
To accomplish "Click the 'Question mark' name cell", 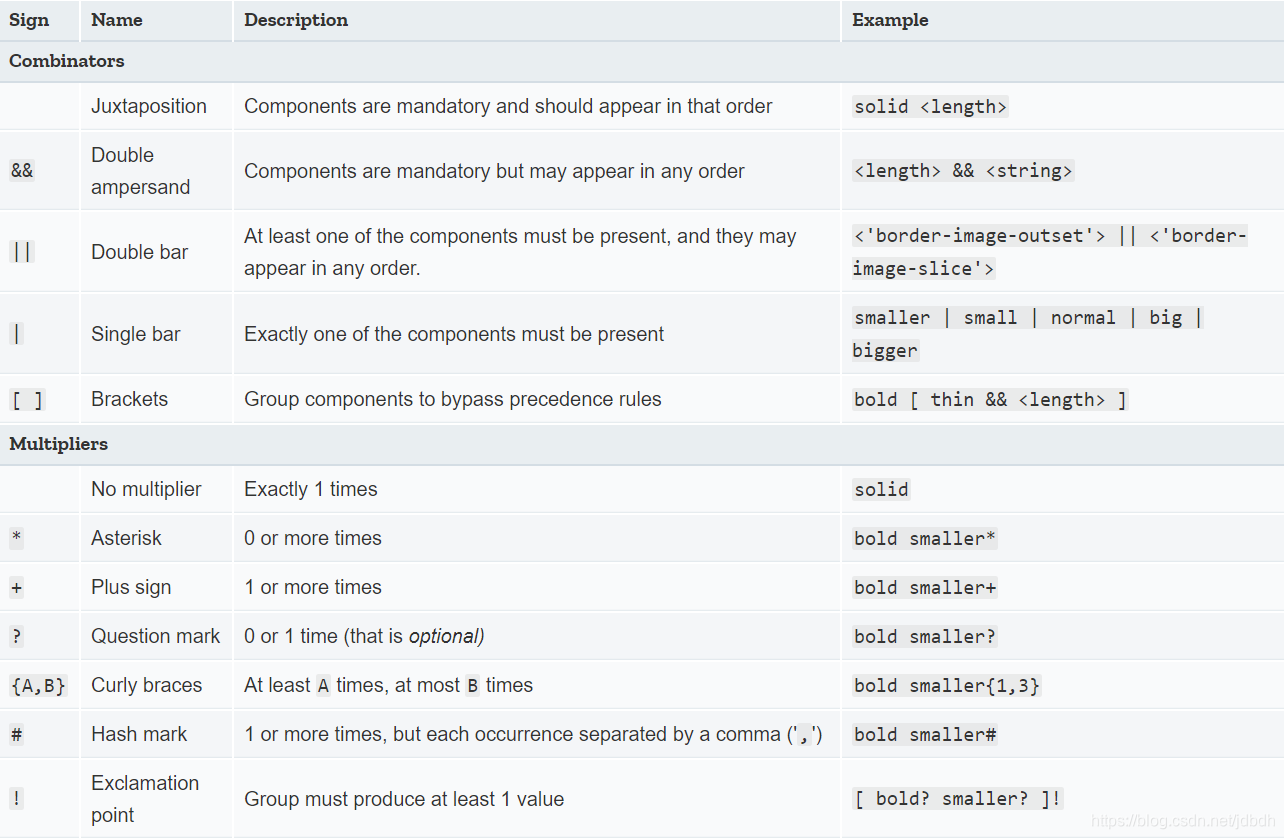I will (156, 636).
